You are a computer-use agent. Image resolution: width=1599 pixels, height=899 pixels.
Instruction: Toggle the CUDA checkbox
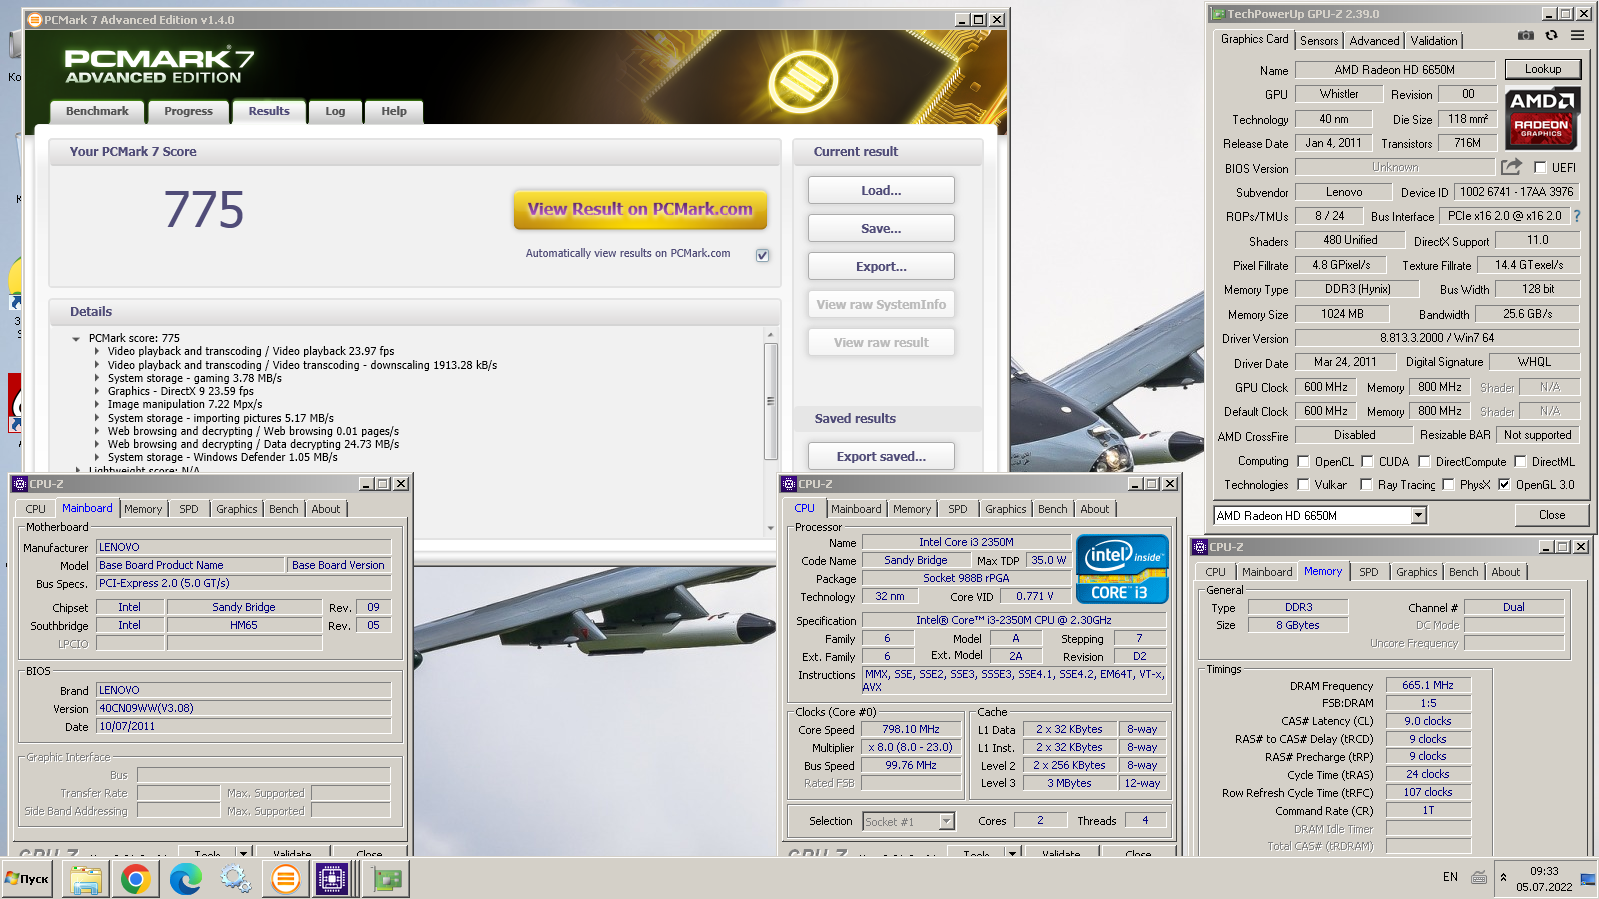pyautogui.click(x=1367, y=461)
